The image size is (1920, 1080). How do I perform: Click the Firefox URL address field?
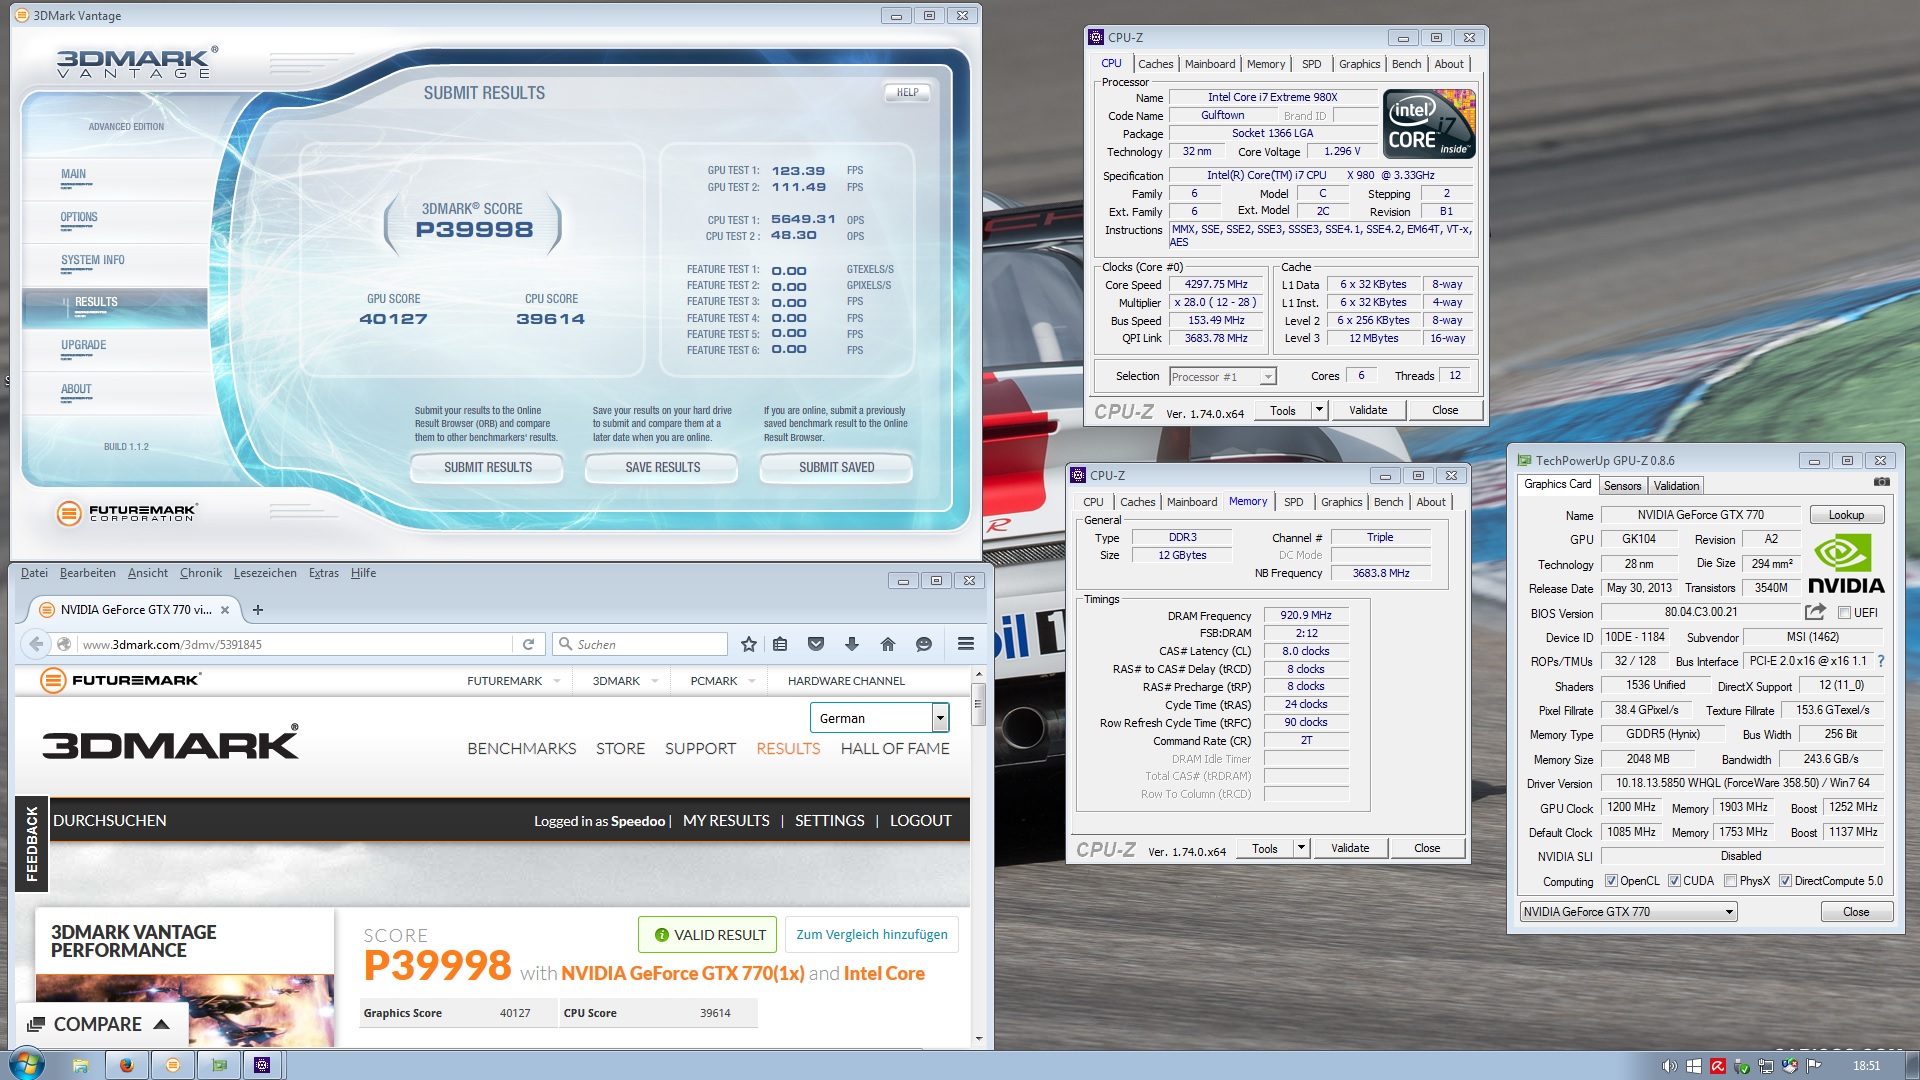(295, 644)
